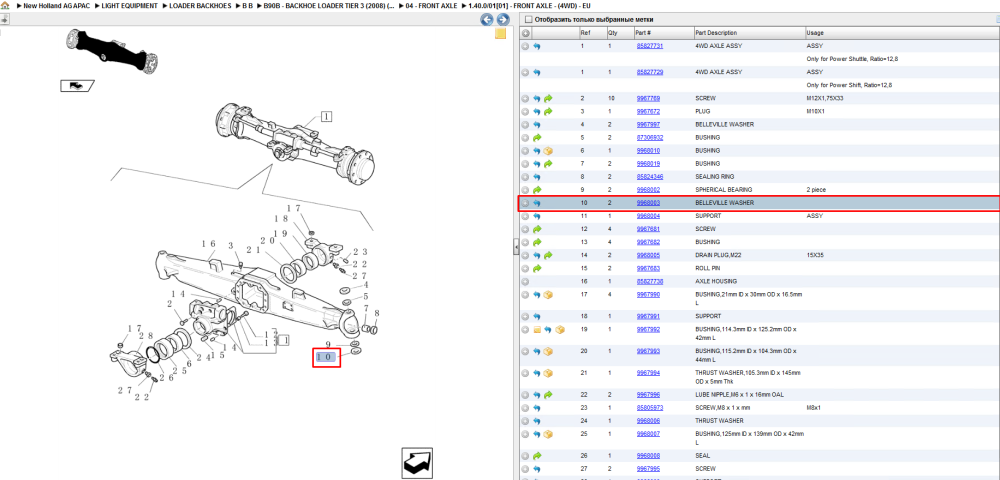Click green arrow icon in SEAL row
This screenshot has height=480, width=1000.
point(536,456)
